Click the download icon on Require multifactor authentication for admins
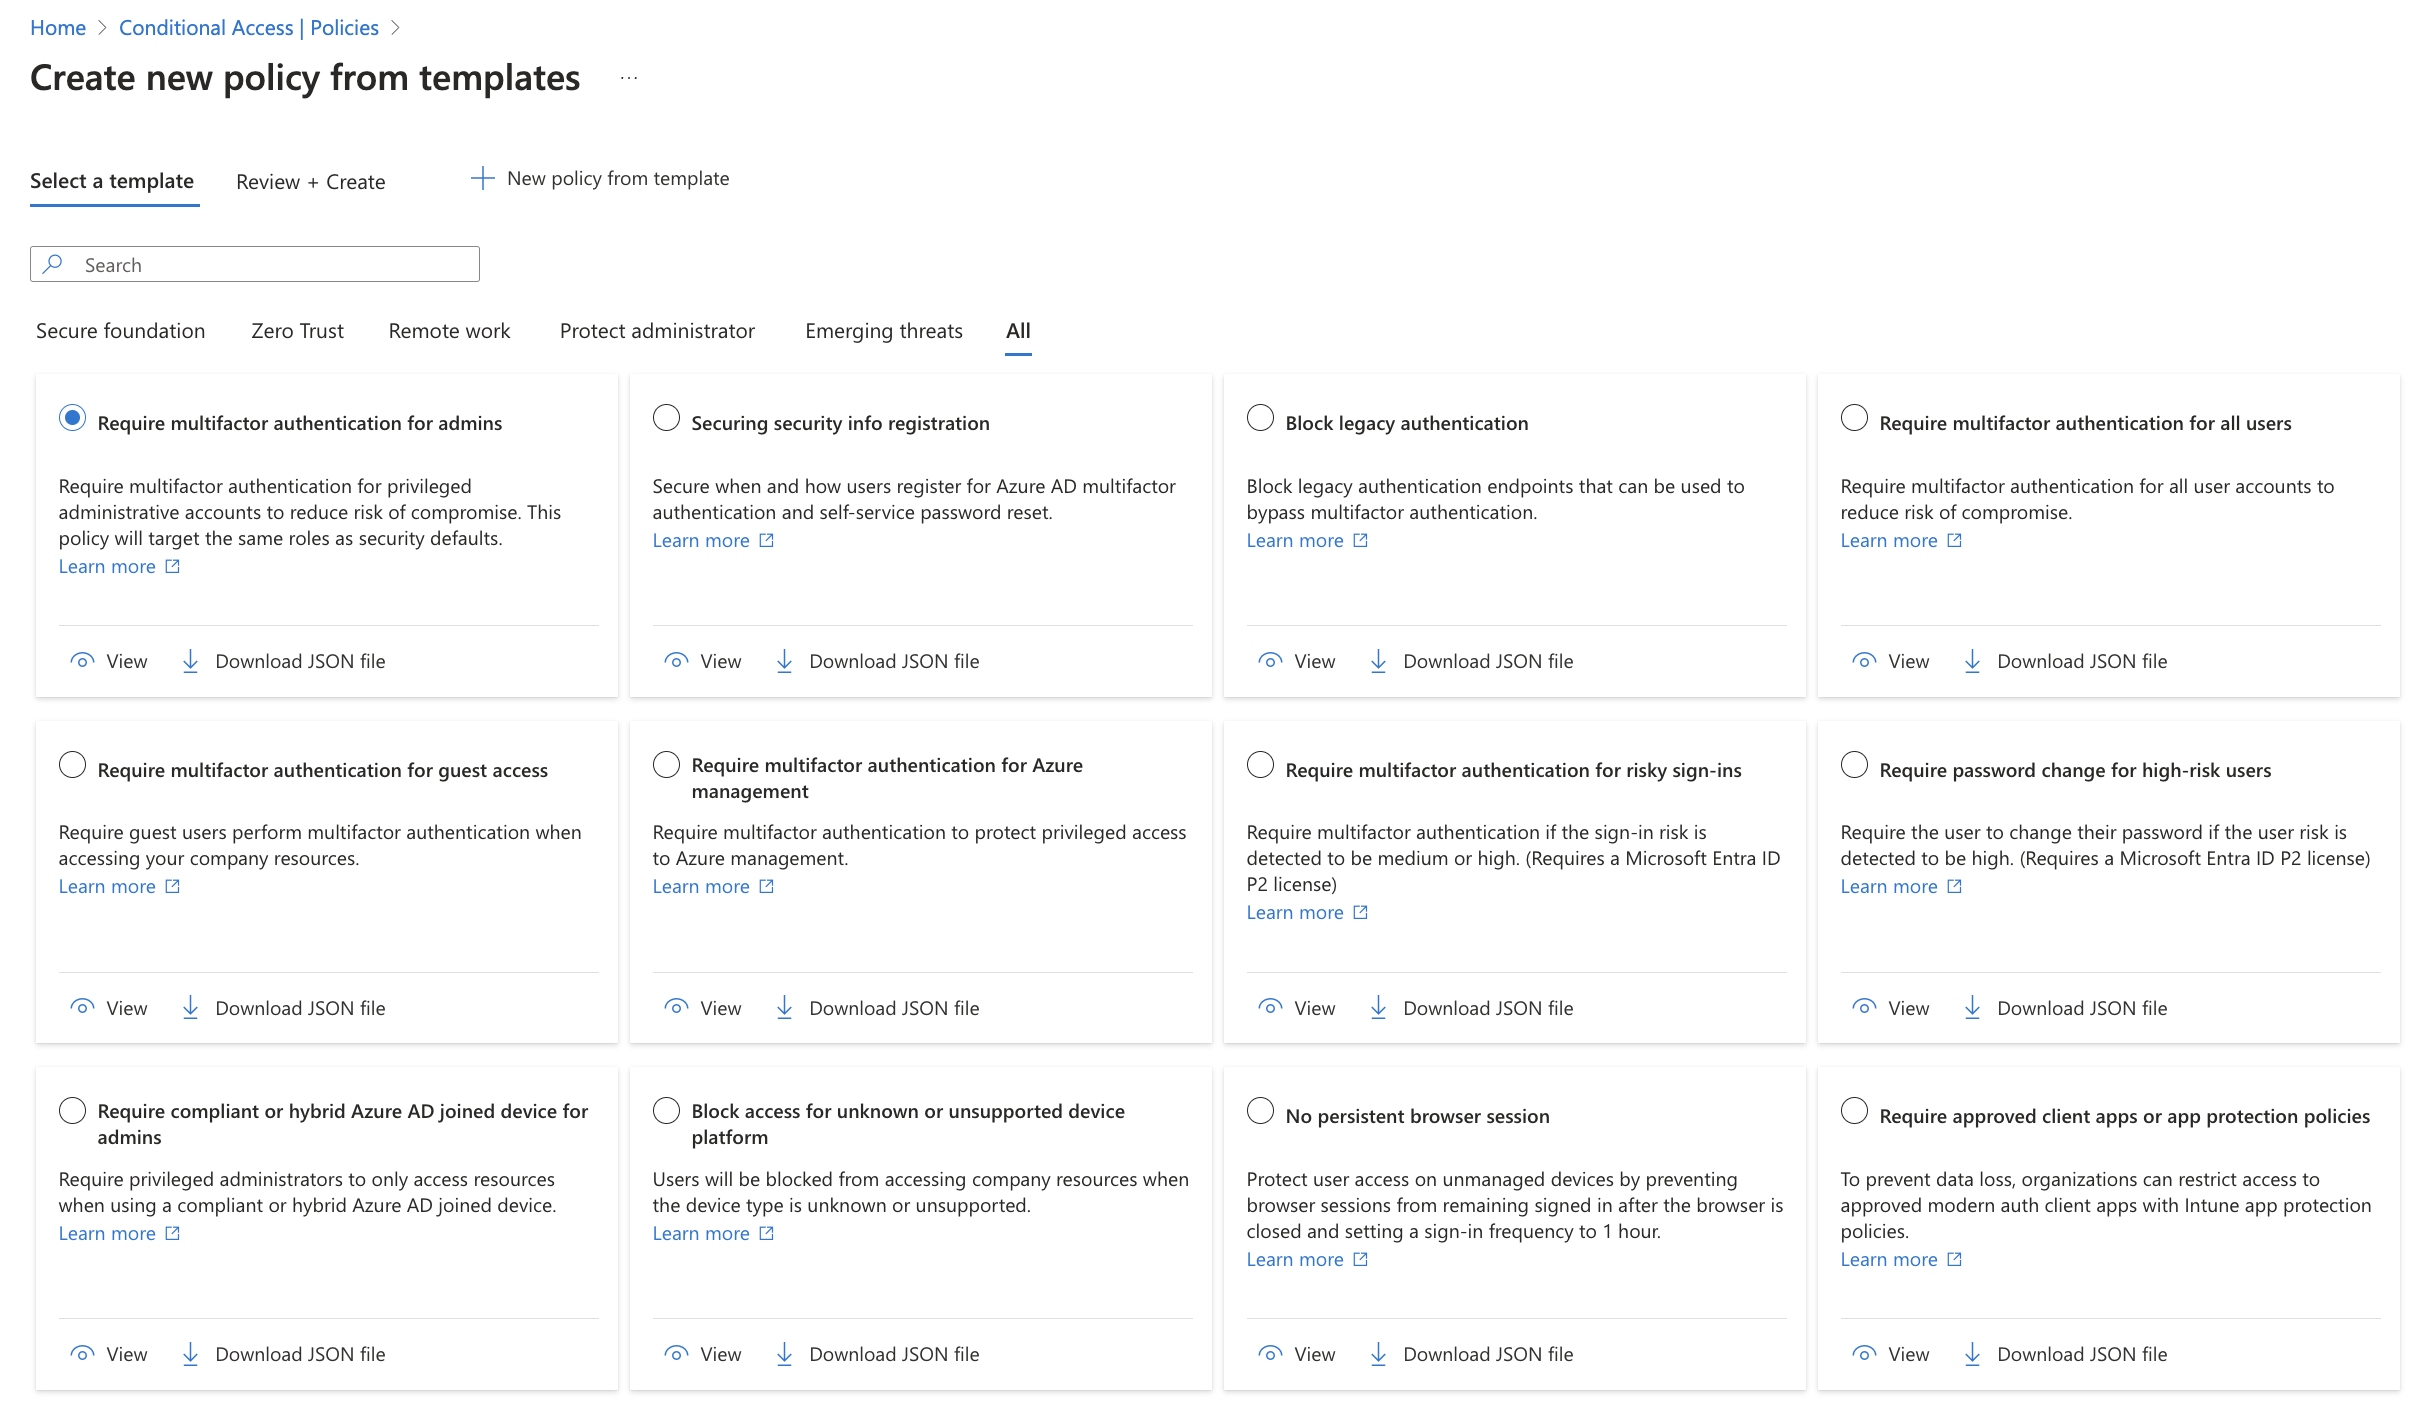2430x1408 pixels. click(190, 661)
